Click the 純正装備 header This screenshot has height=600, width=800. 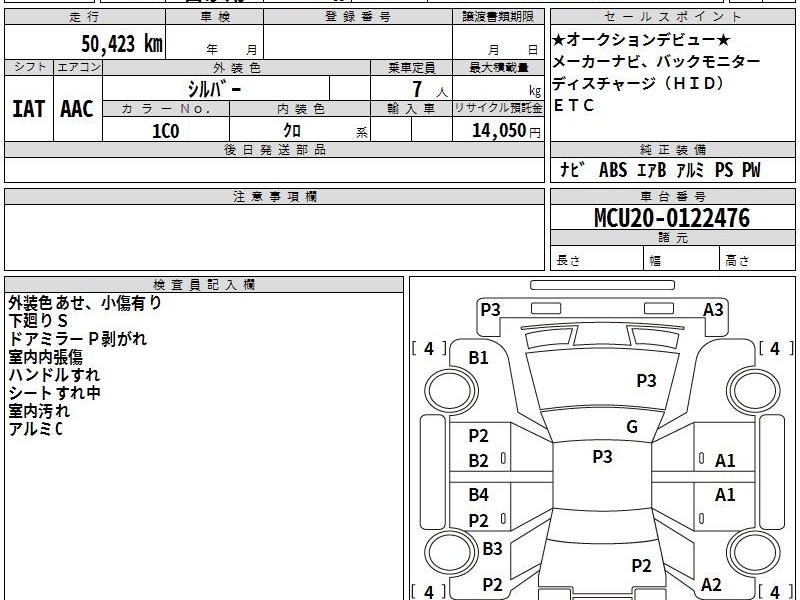tap(672, 149)
